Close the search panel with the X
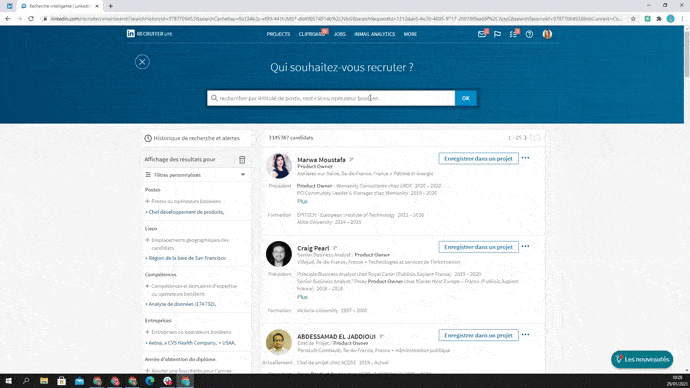Screen dimensions: 690x388 142,62
